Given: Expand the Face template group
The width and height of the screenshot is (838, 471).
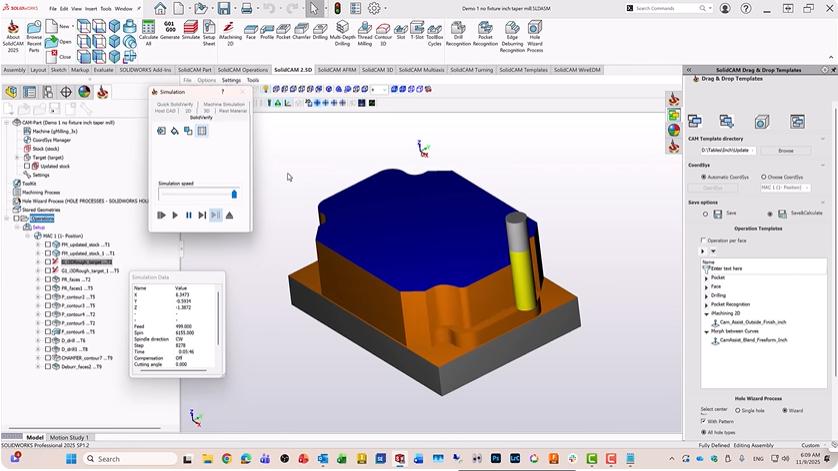Looking at the screenshot, I should [706, 287].
